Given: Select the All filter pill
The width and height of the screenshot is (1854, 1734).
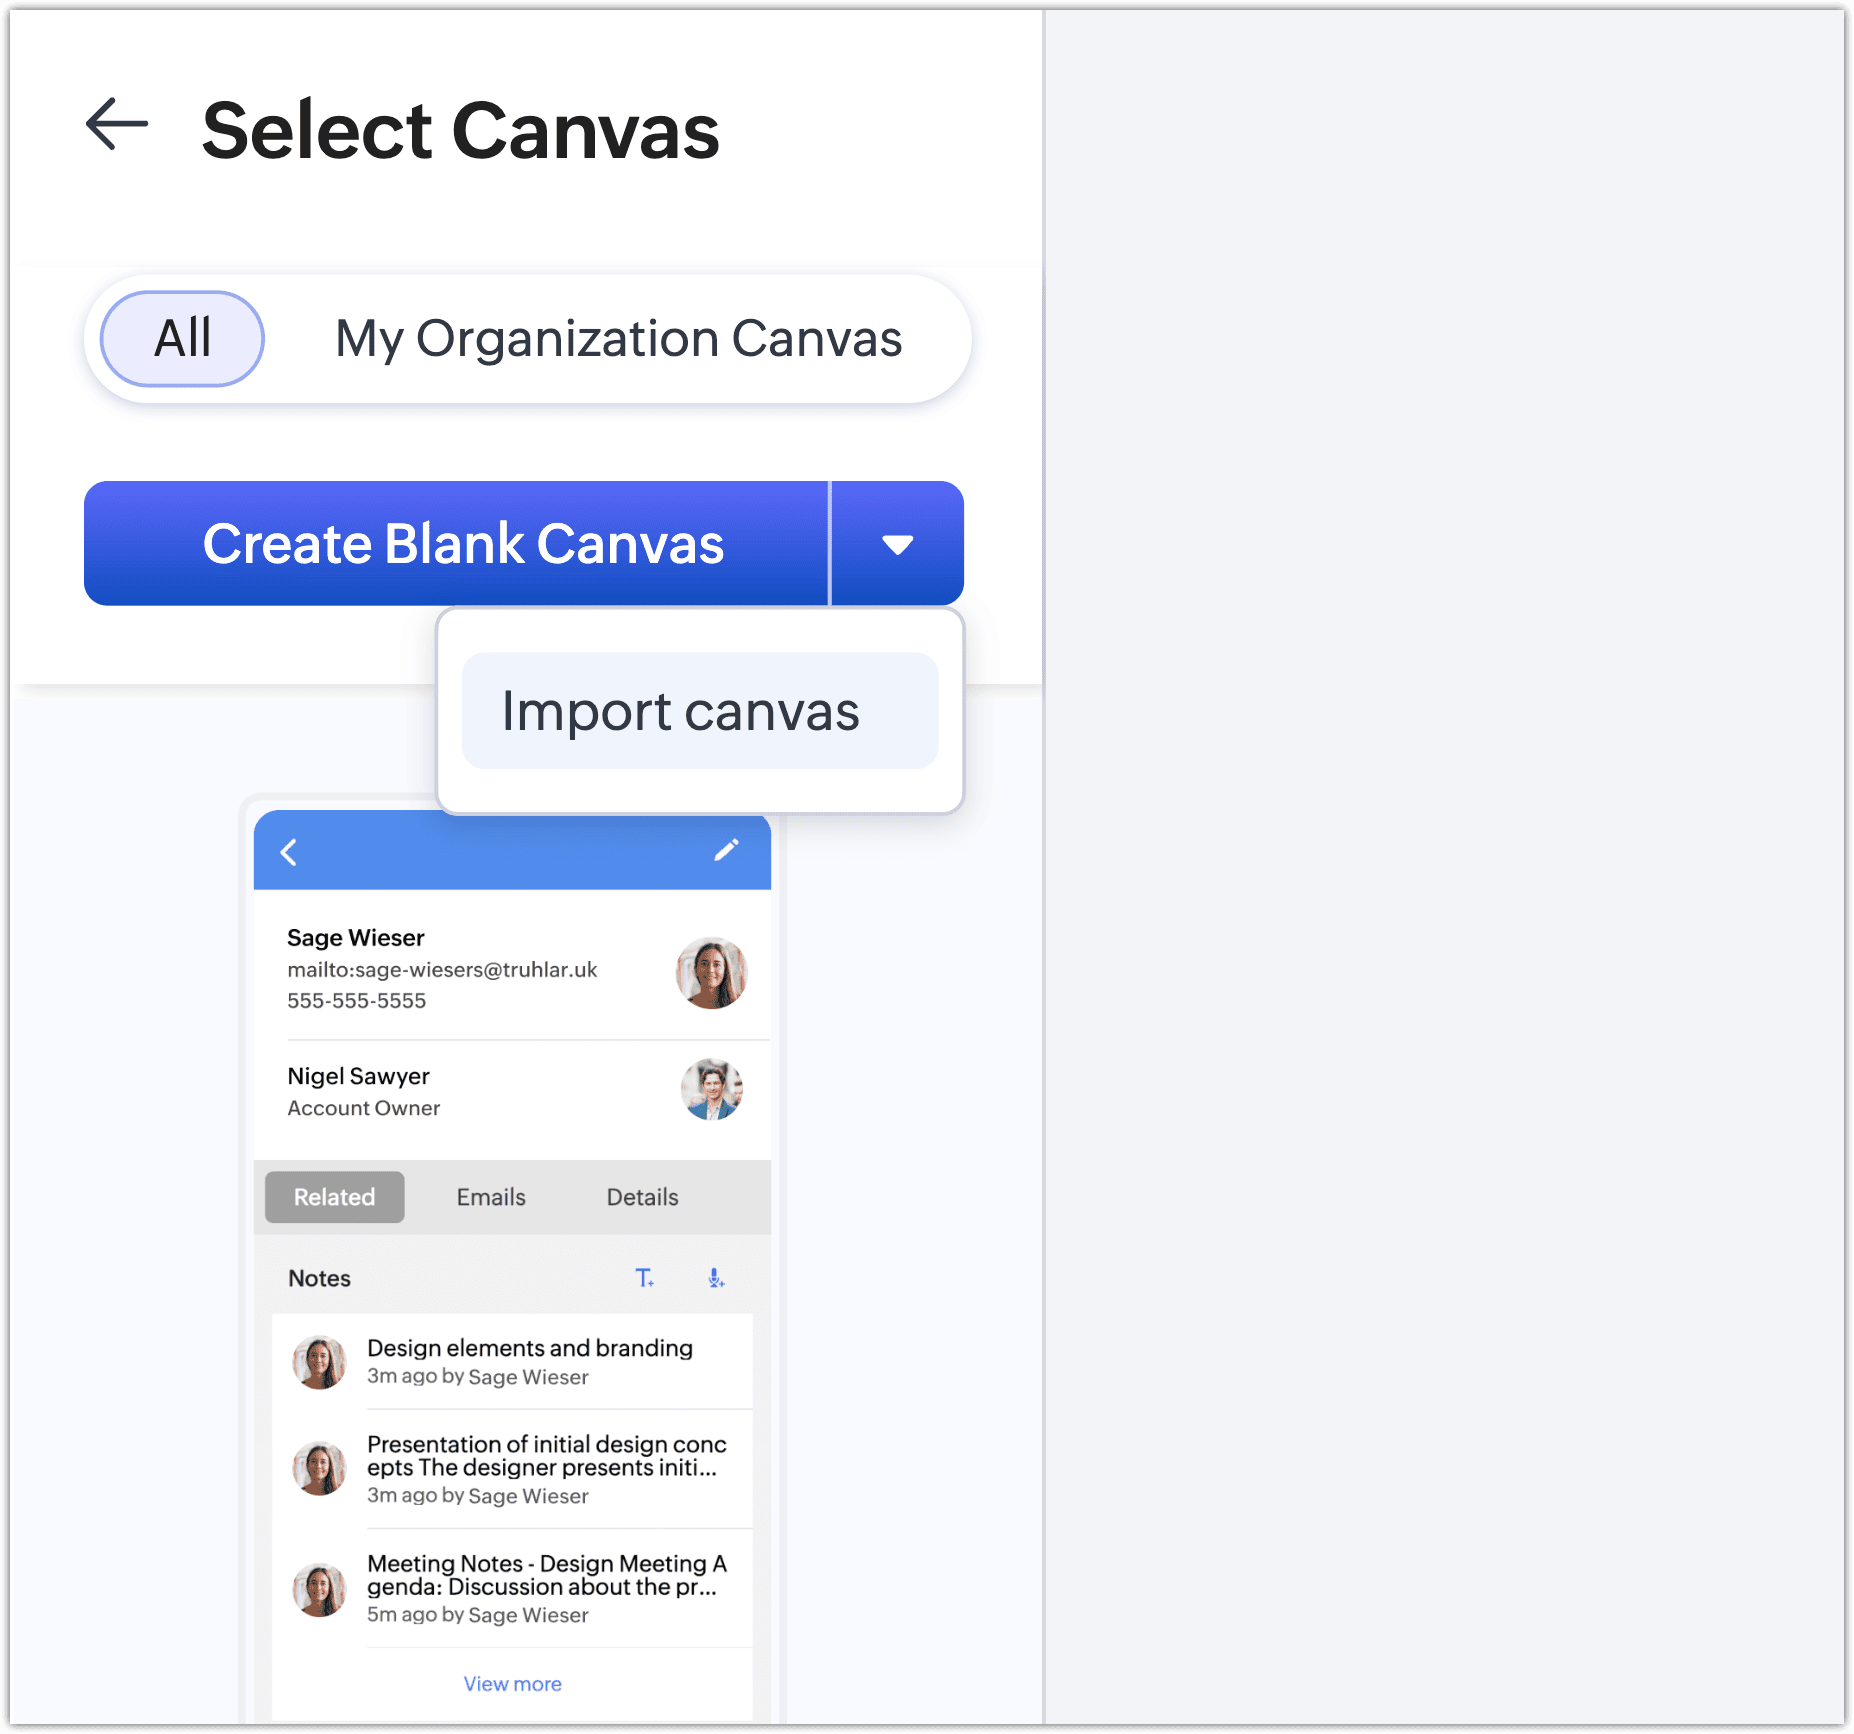Looking at the screenshot, I should (x=182, y=339).
